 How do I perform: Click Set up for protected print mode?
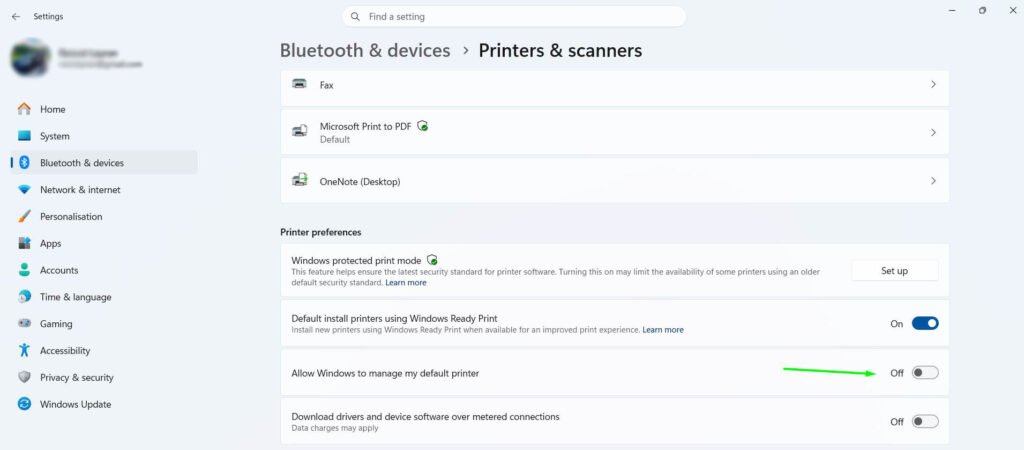click(894, 270)
